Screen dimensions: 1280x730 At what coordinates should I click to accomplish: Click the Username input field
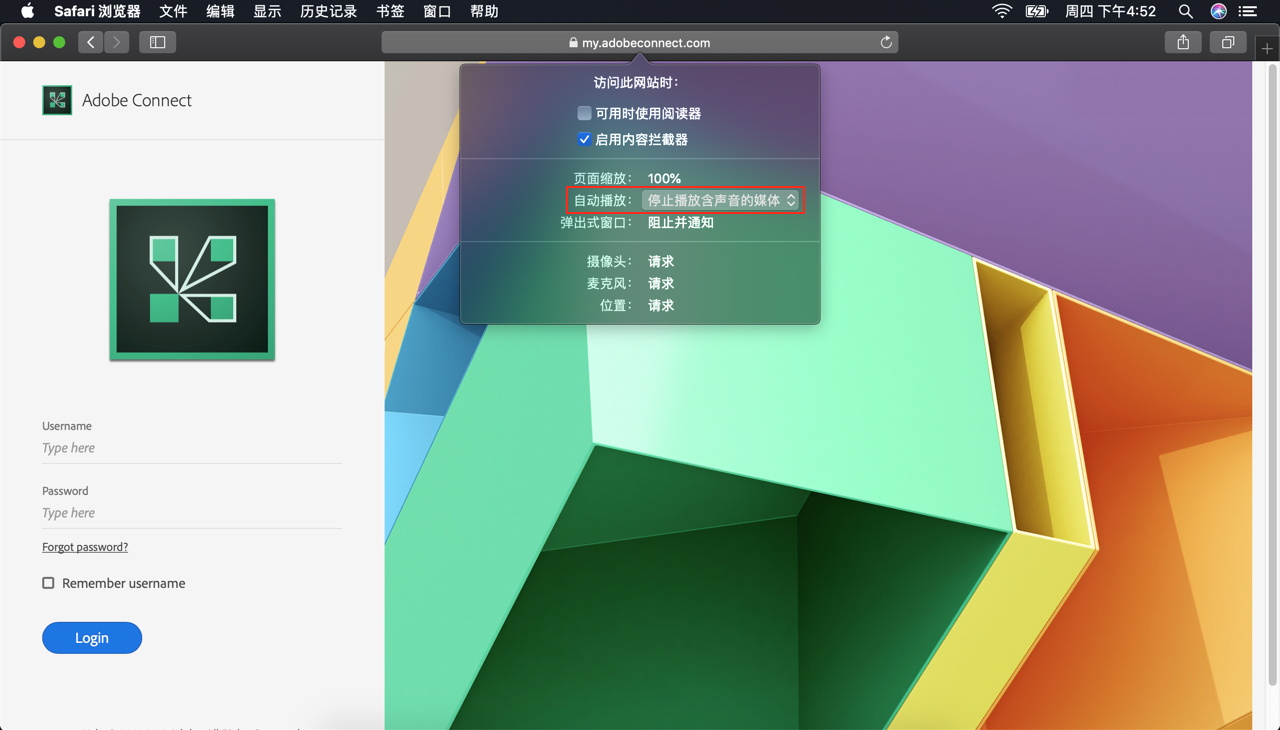[192, 448]
